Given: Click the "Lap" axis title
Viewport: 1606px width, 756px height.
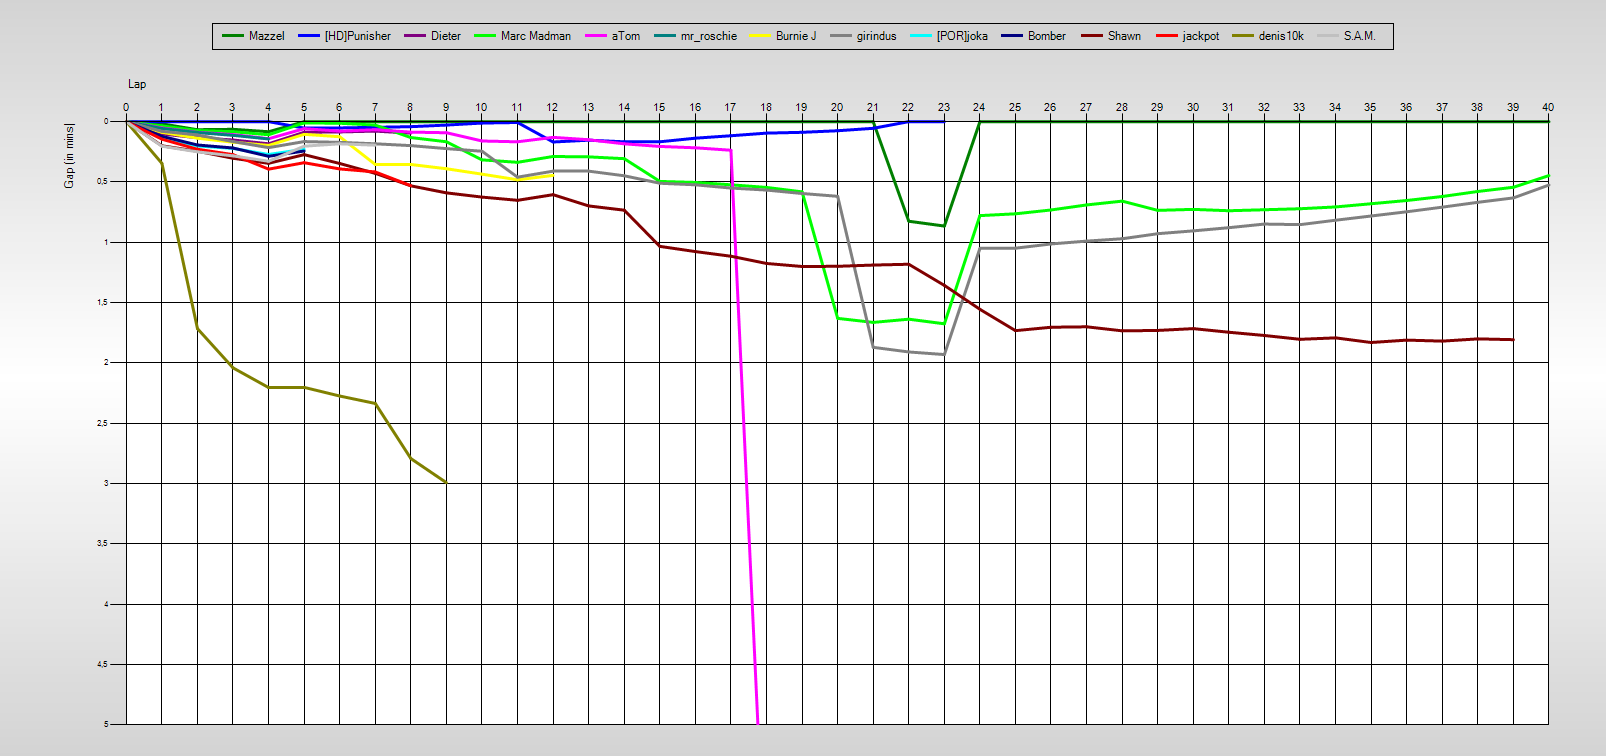Looking at the screenshot, I should click(137, 84).
